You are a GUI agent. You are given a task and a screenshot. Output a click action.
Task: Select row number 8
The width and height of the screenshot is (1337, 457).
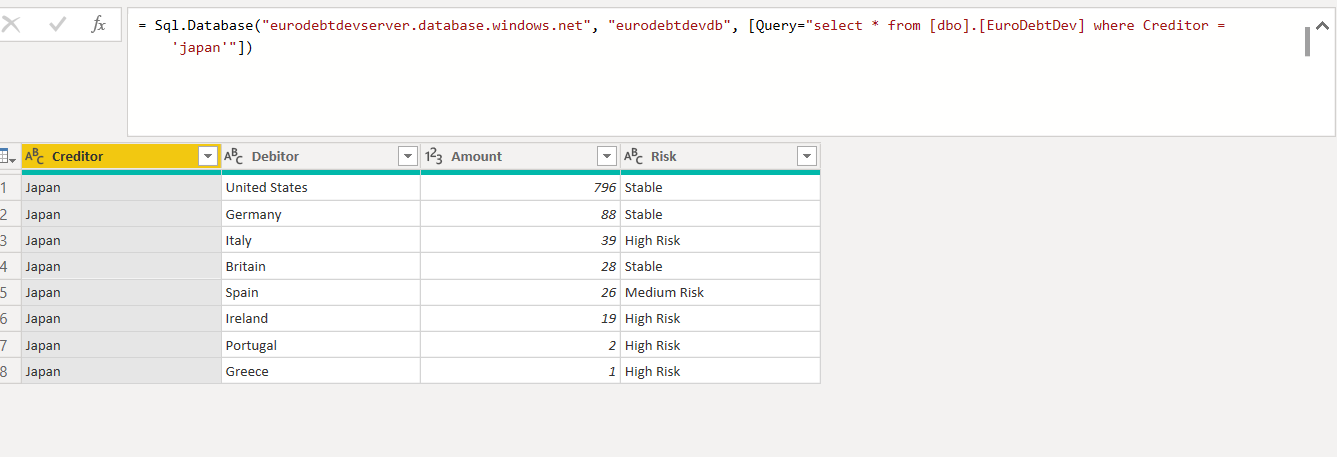10,371
